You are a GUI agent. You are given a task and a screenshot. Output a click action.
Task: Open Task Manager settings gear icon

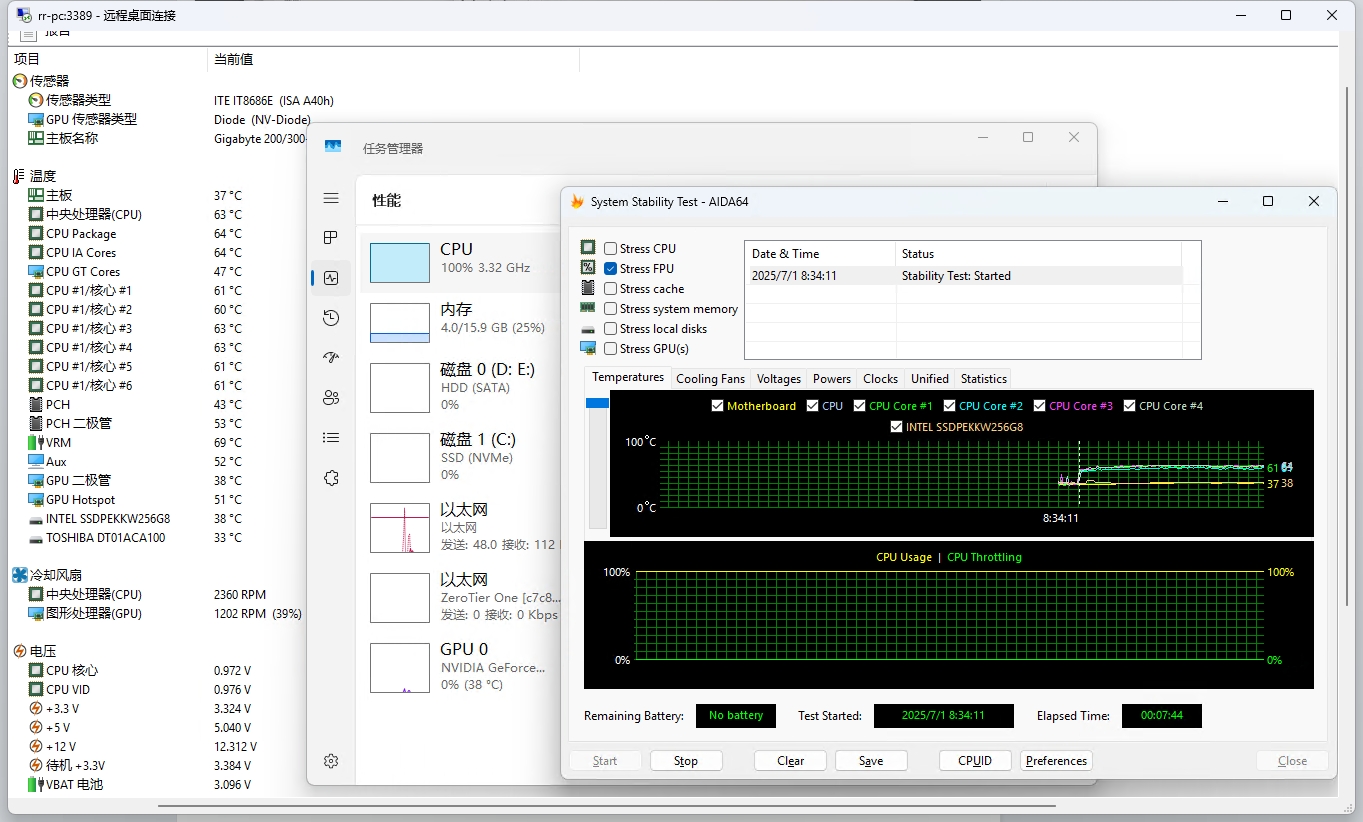(331, 761)
